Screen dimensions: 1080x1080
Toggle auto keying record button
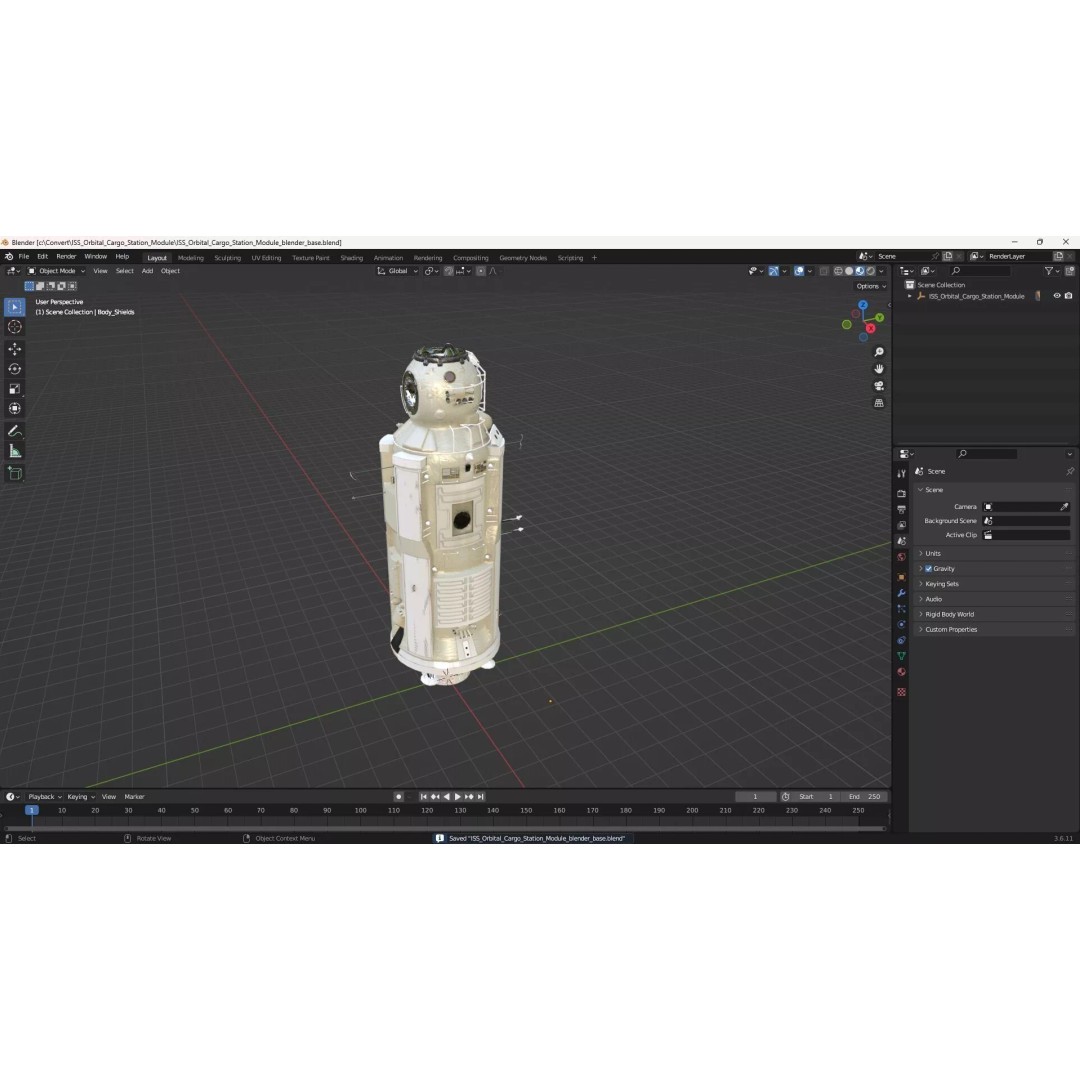pyautogui.click(x=398, y=797)
